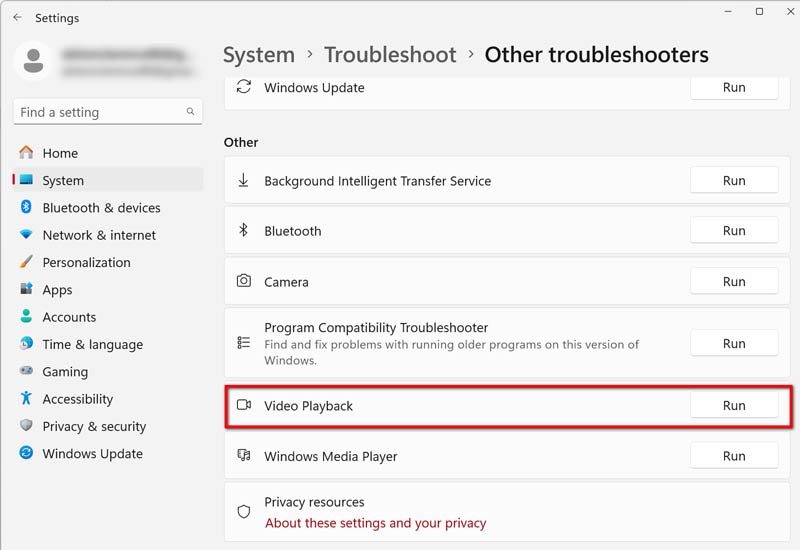800x550 pixels.
Task: Open the Home settings page
Action: point(108,153)
